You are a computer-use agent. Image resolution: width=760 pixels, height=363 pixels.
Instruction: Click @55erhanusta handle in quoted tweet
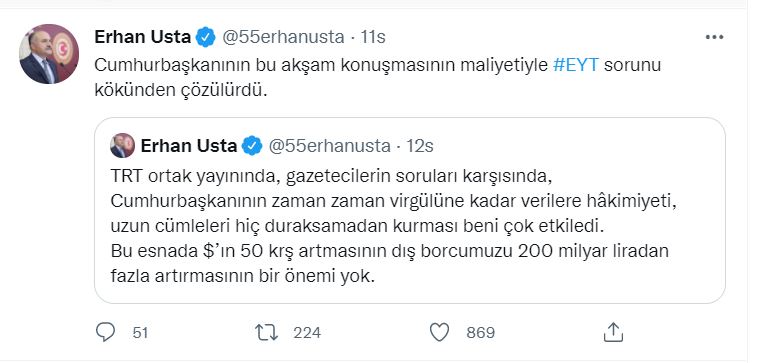[x=329, y=145]
